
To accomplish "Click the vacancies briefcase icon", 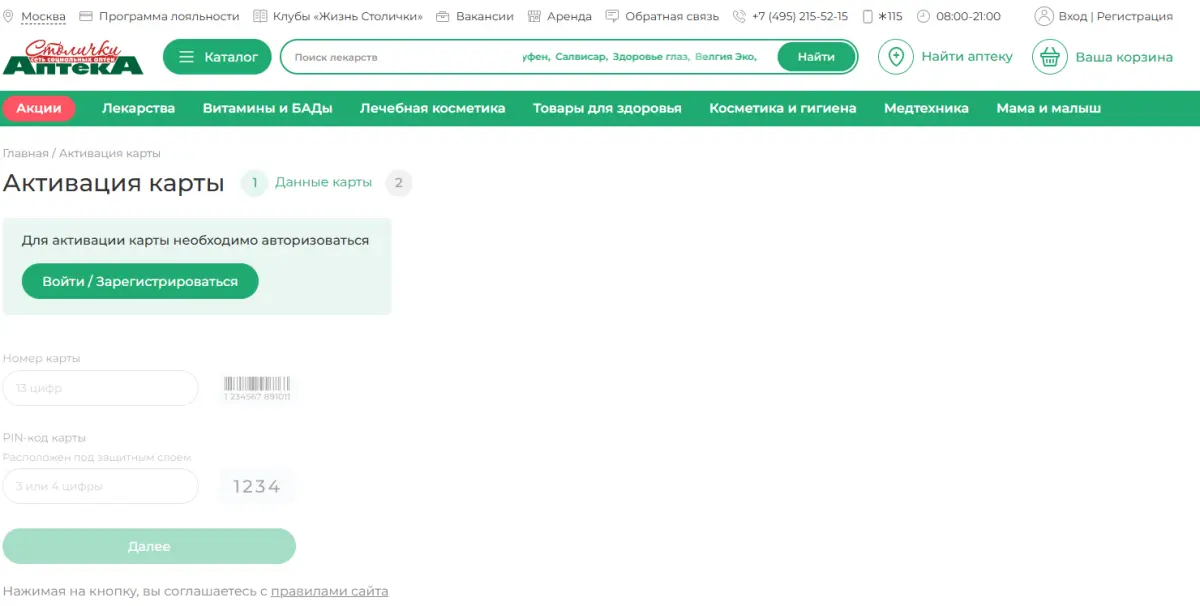I will coord(443,16).
